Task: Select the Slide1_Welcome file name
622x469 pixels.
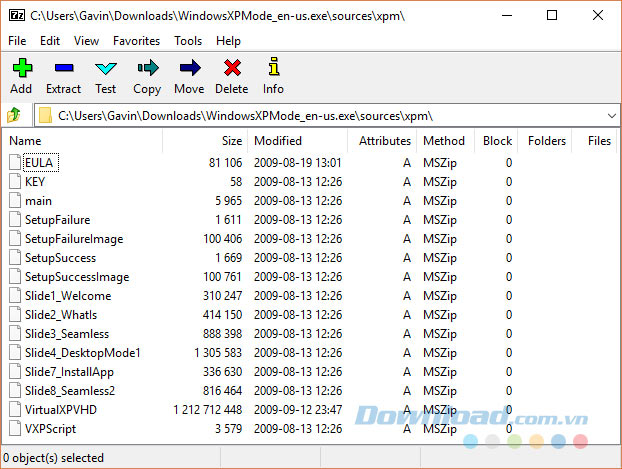Action: click(68, 296)
